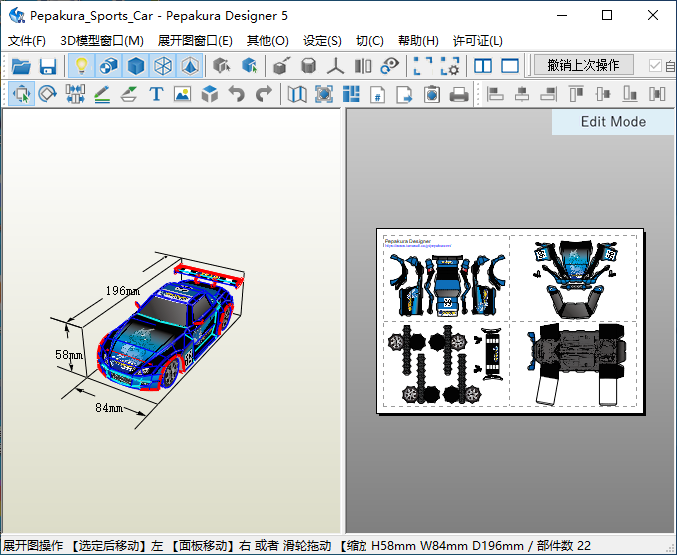Screen dimensions: 677x555
Task: Toggle the pyramid shape display icon
Action: click(190, 66)
